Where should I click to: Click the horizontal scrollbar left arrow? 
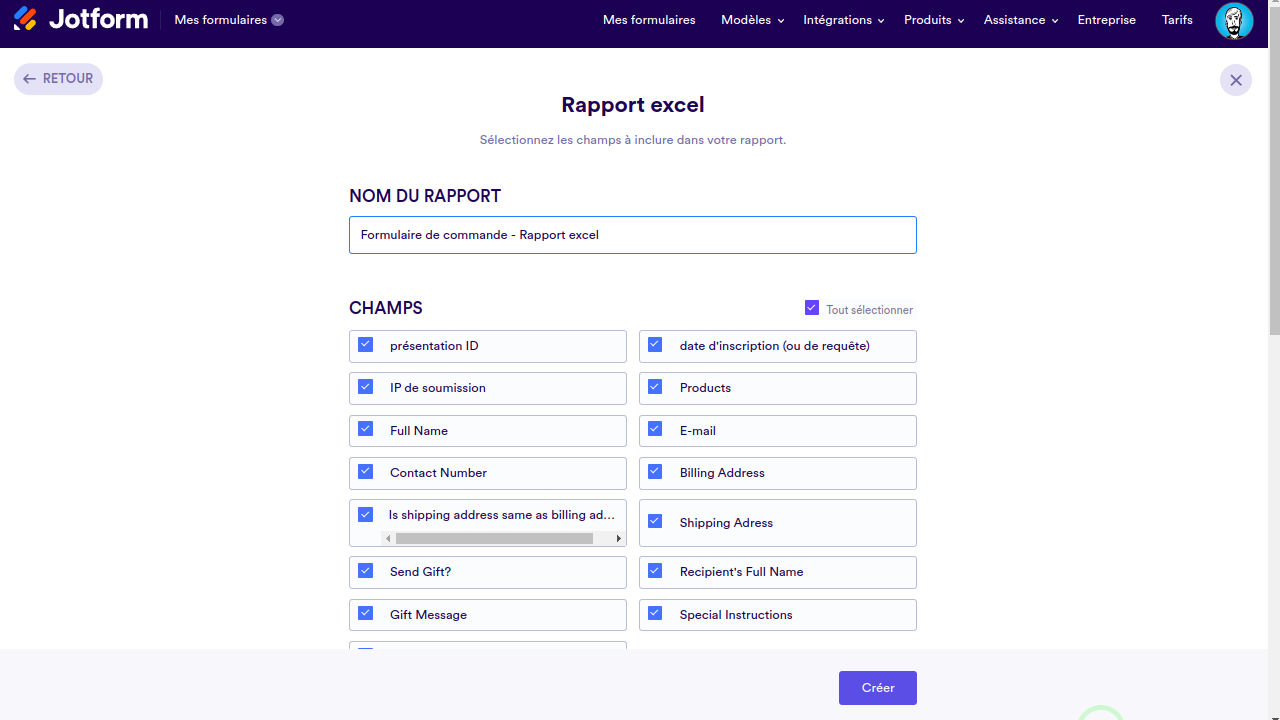click(x=388, y=538)
